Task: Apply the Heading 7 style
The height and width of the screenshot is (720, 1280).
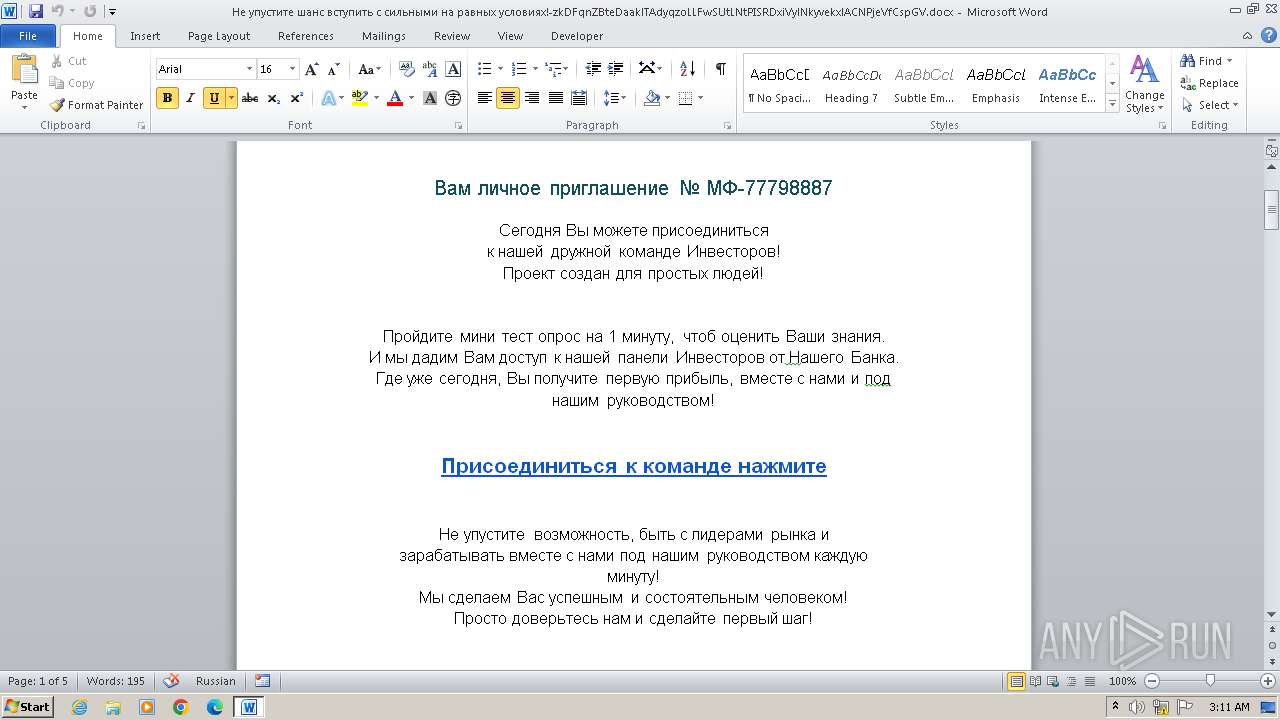Action: tap(851, 84)
